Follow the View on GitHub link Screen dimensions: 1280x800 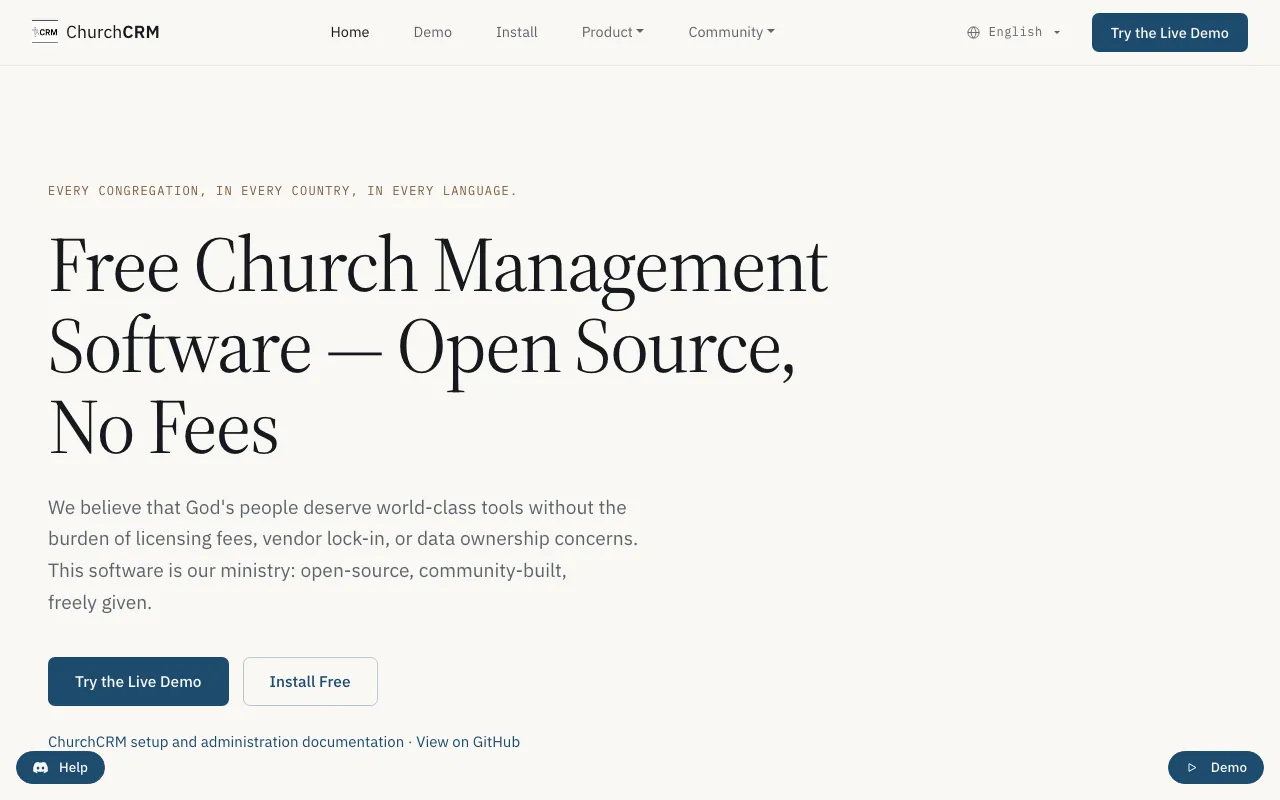point(468,742)
